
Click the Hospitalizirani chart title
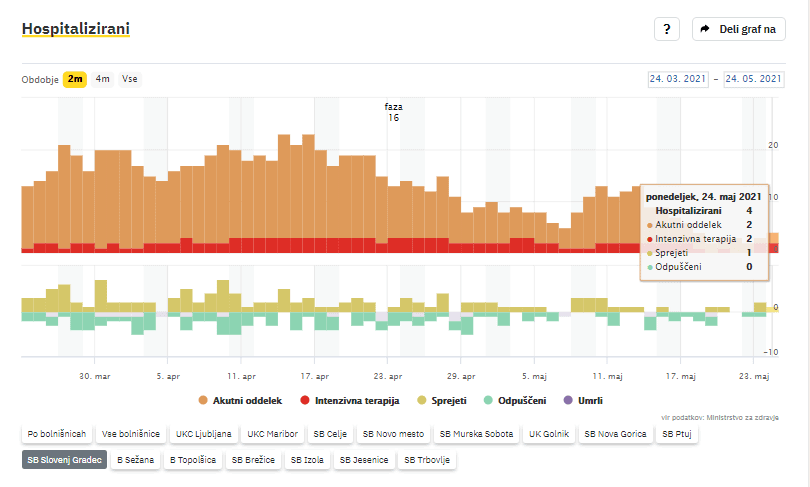tap(76, 29)
